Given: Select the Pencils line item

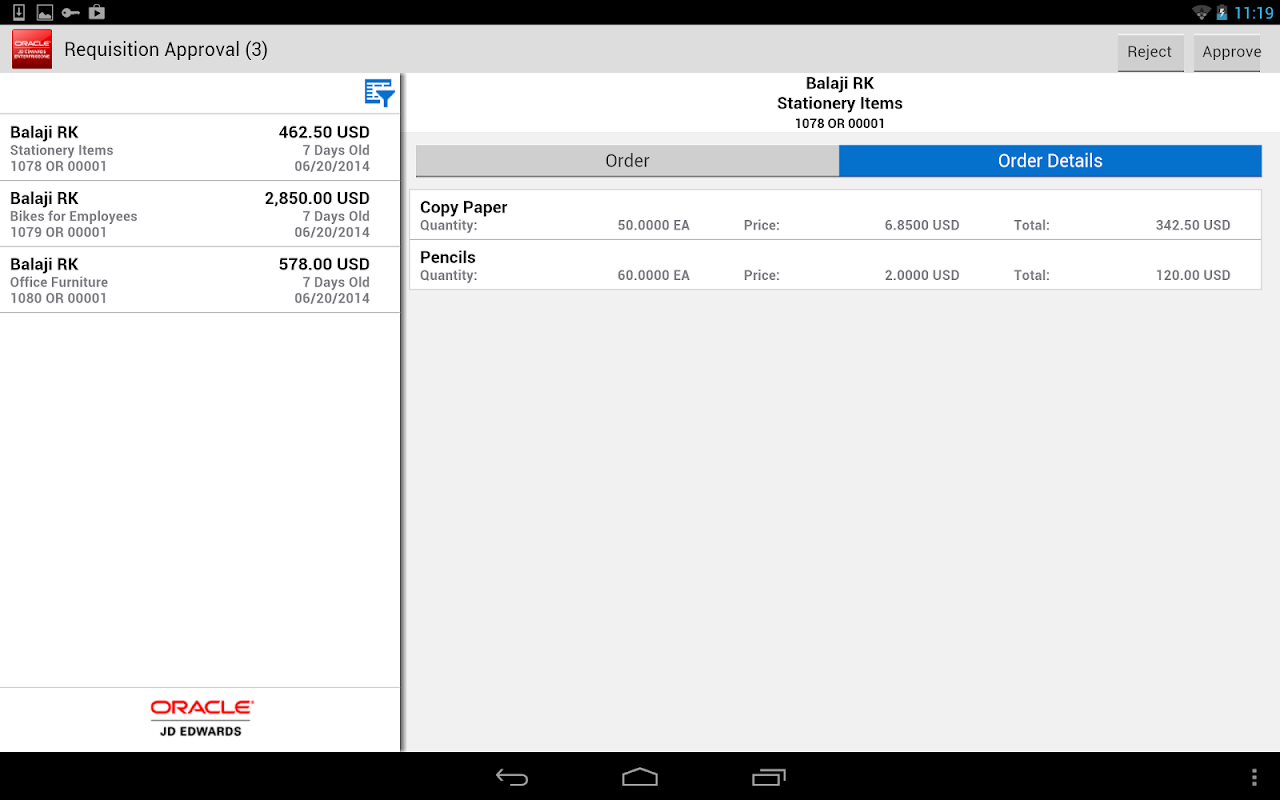Looking at the screenshot, I should coord(835,265).
